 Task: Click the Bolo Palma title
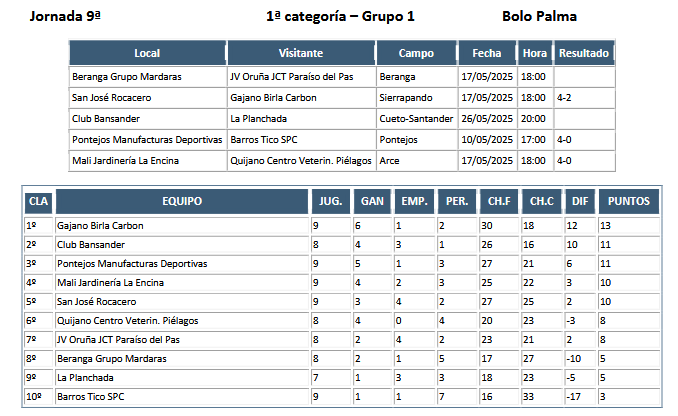[x=539, y=16]
